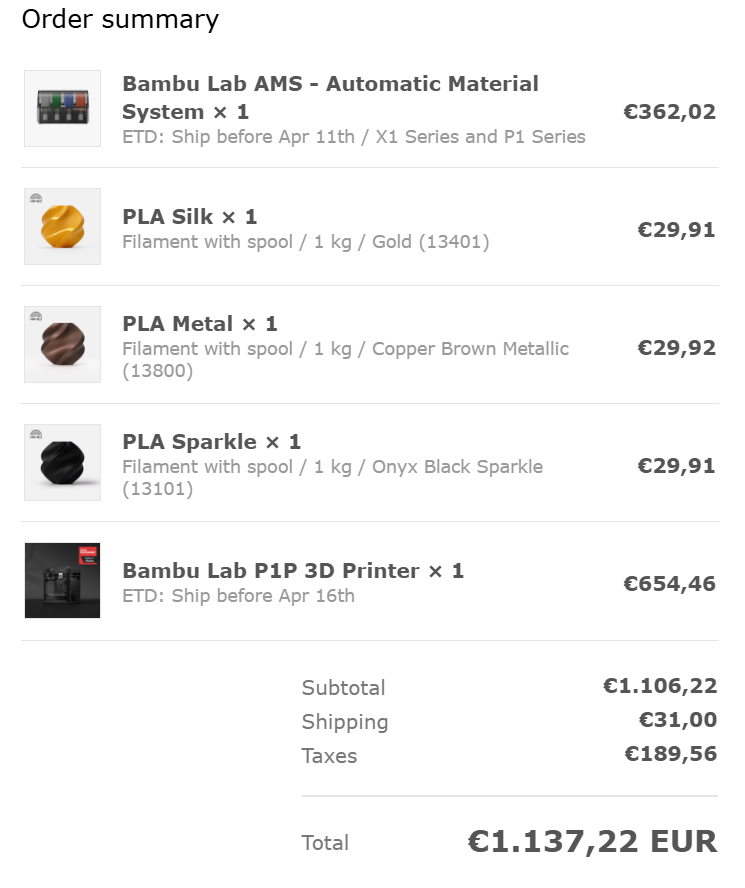Click the Order summary heading
The image size is (745, 888).
point(120,19)
